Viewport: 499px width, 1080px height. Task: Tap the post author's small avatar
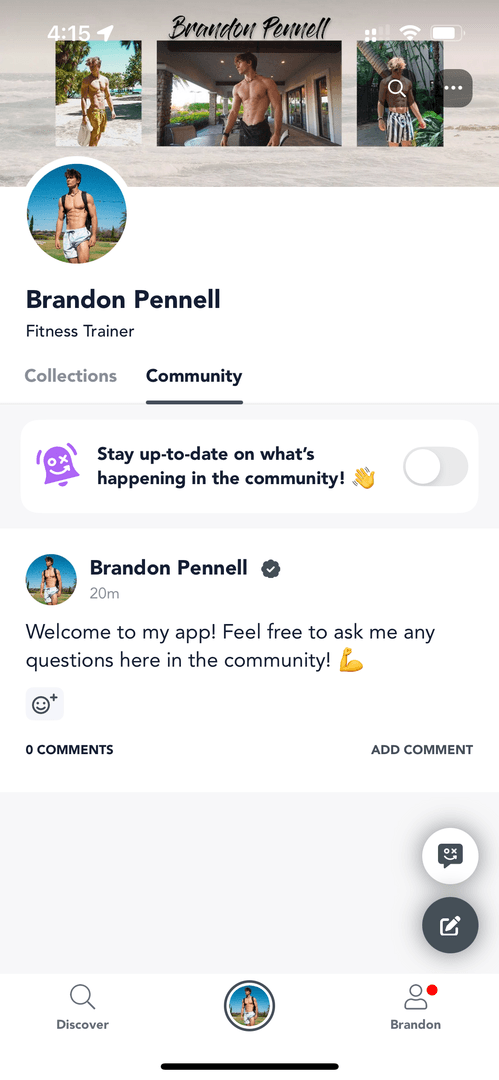point(51,580)
